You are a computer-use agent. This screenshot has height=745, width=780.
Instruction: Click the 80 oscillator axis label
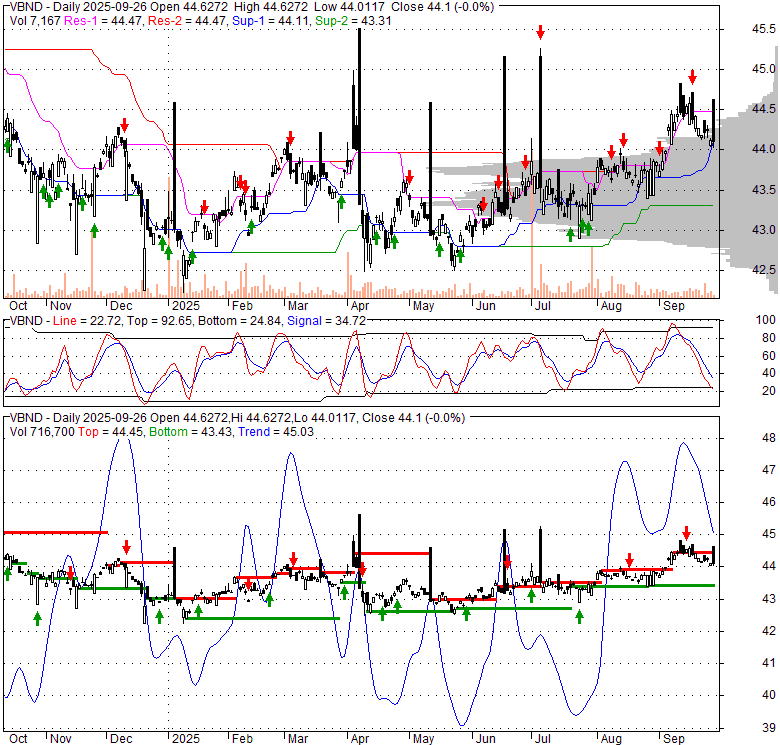coord(769,338)
